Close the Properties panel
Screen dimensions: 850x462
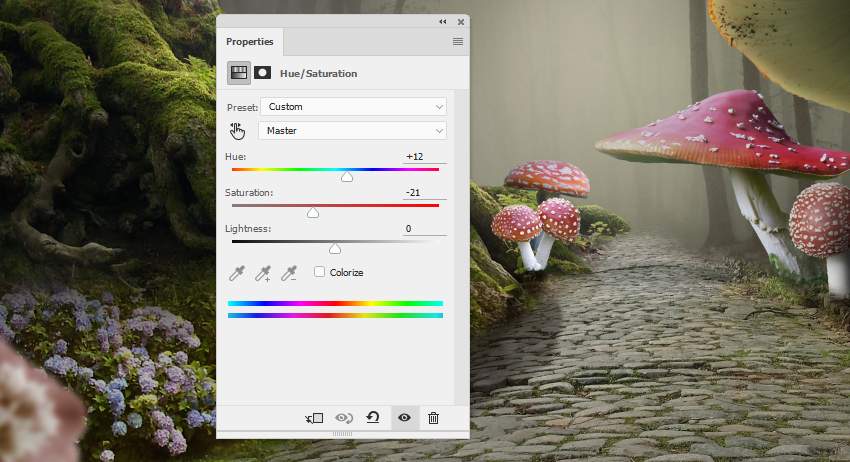pyautogui.click(x=461, y=22)
